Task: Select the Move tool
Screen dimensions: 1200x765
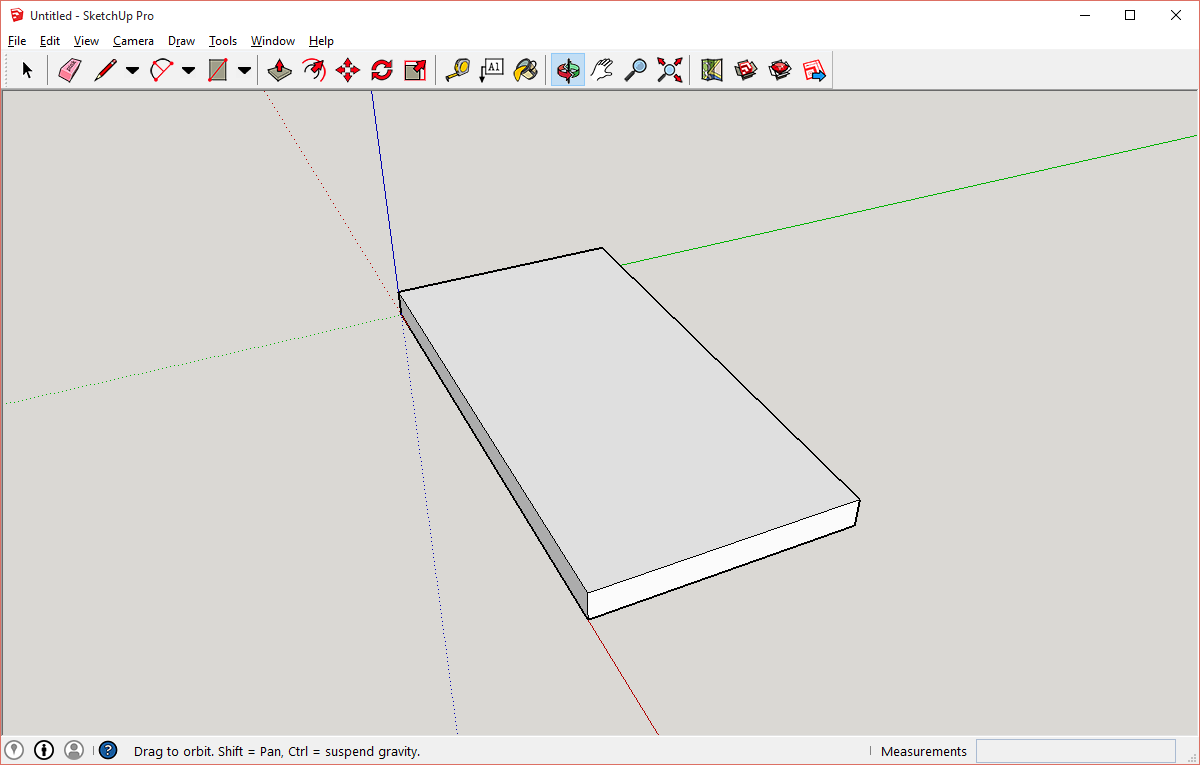Action: [x=348, y=70]
